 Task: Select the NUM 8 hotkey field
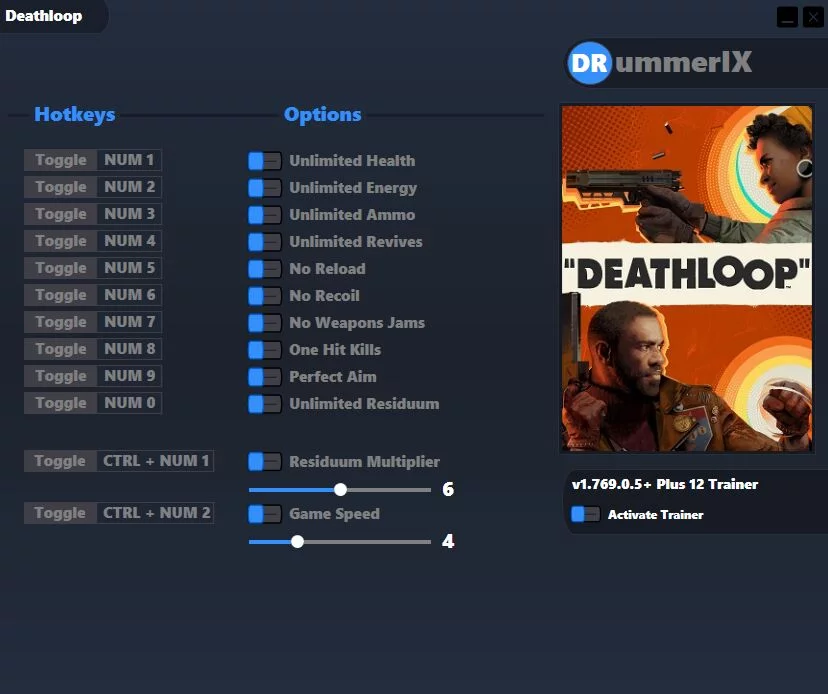click(x=129, y=349)
